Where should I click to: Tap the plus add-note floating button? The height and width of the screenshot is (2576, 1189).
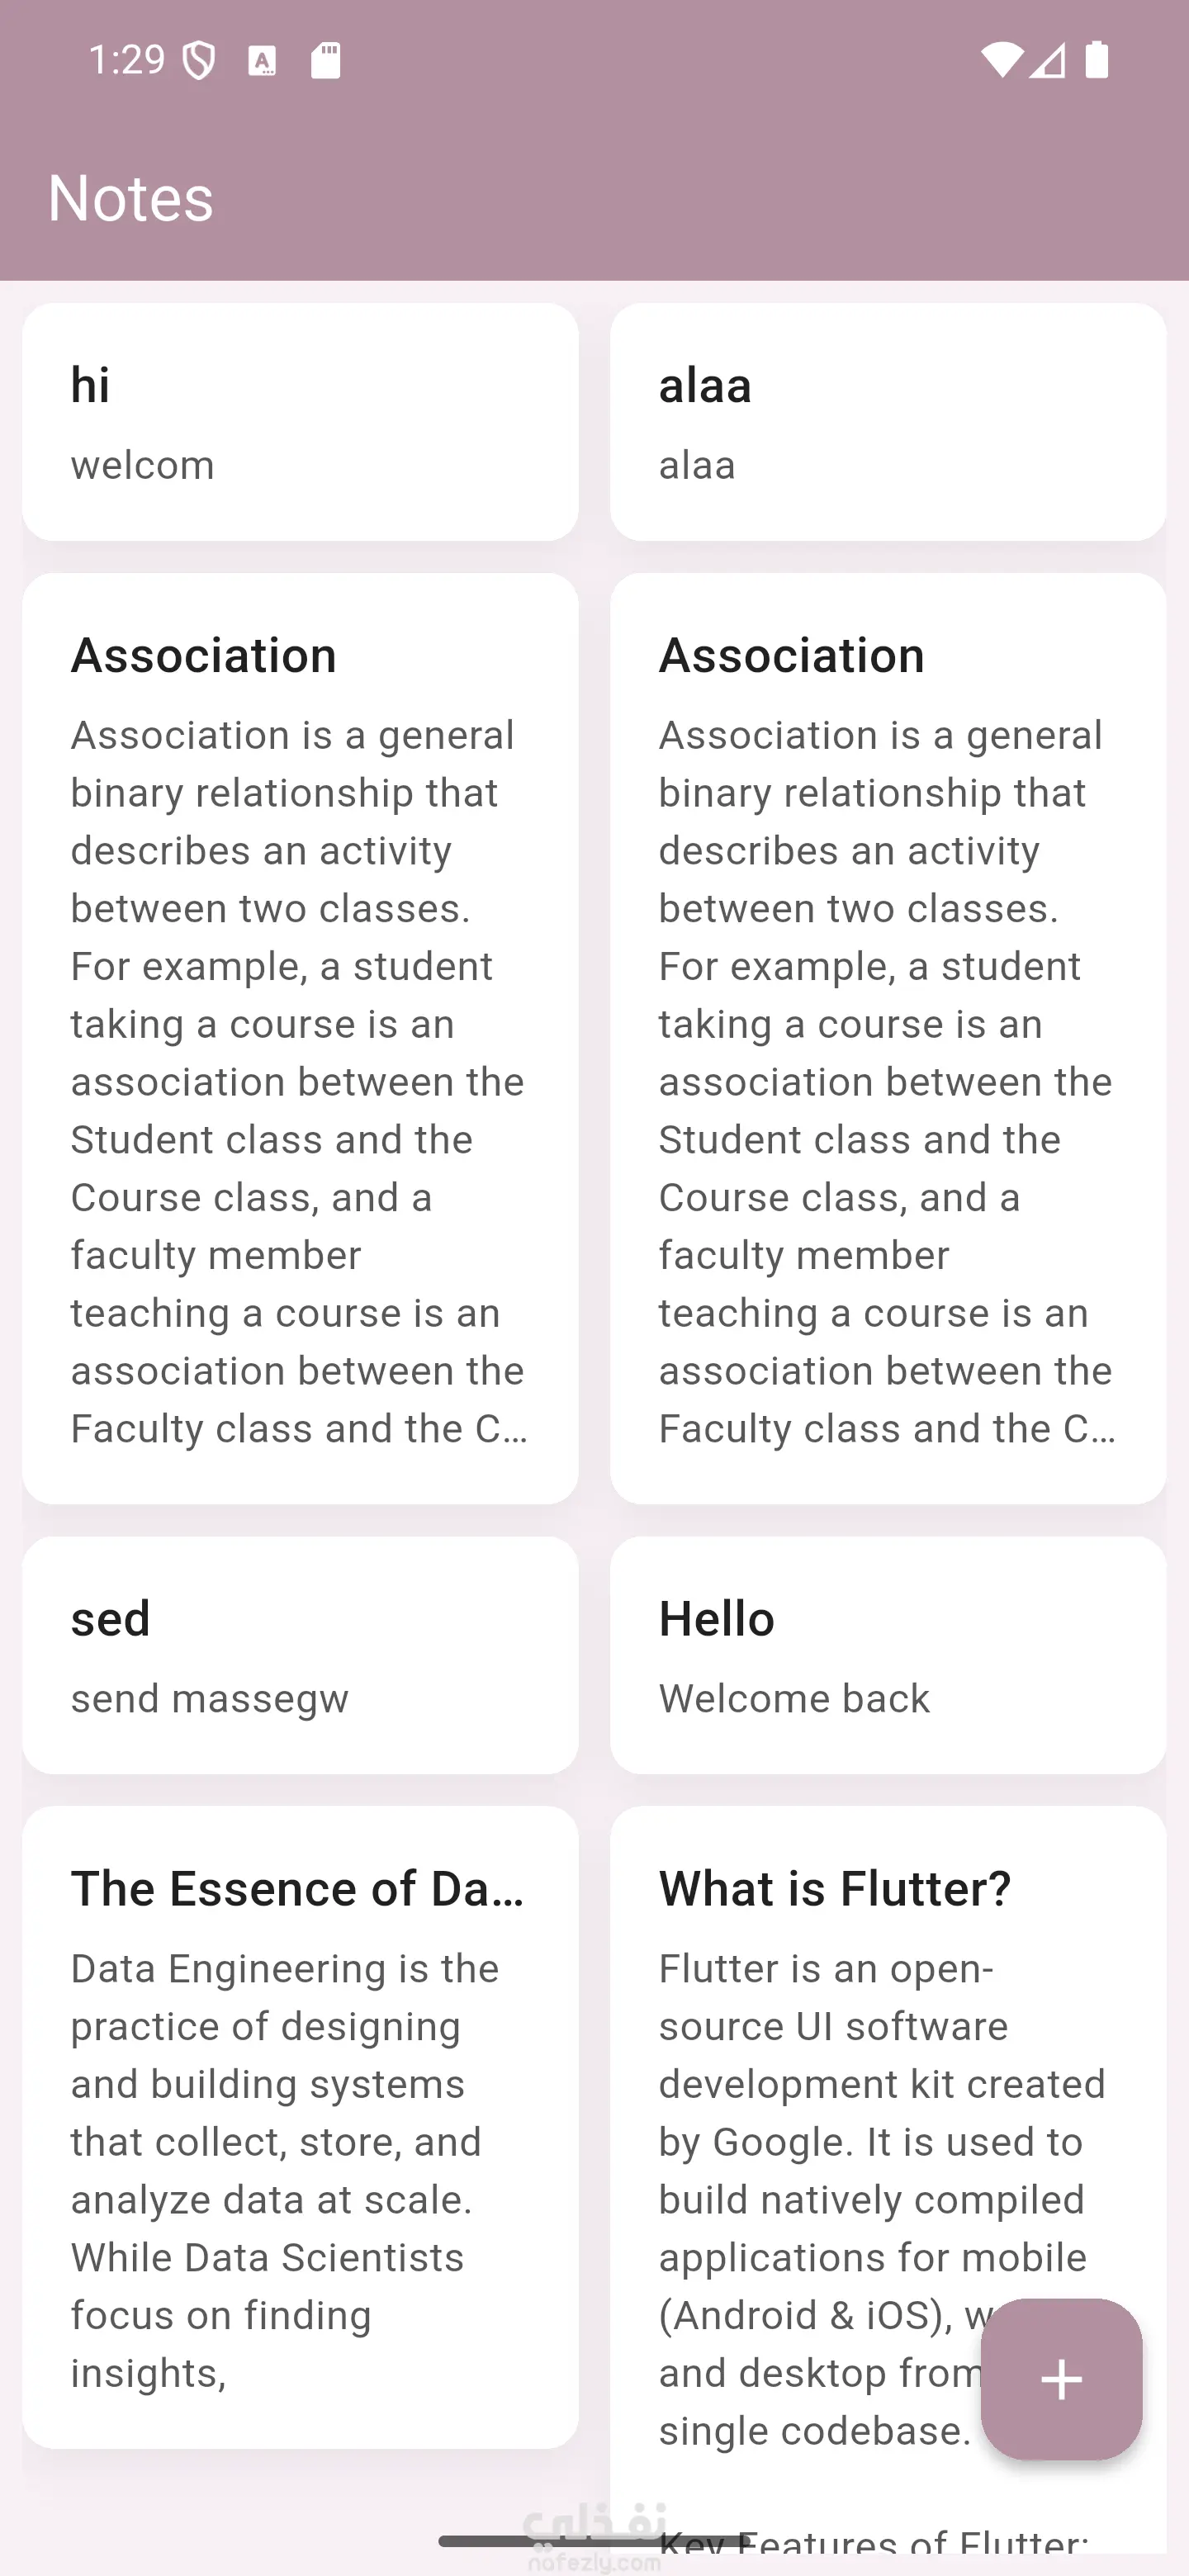tap(1061, 2379)
